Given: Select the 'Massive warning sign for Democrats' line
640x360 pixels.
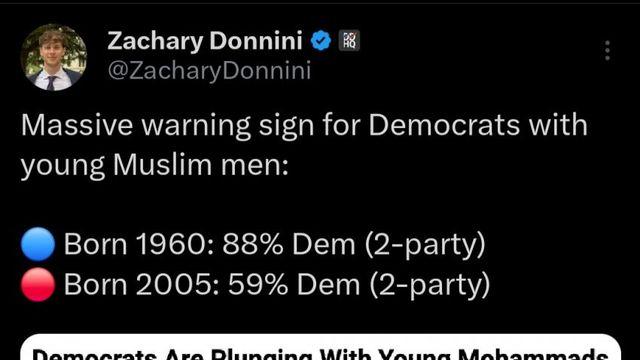Looking at the screenshot, I should tap(304, 124).
